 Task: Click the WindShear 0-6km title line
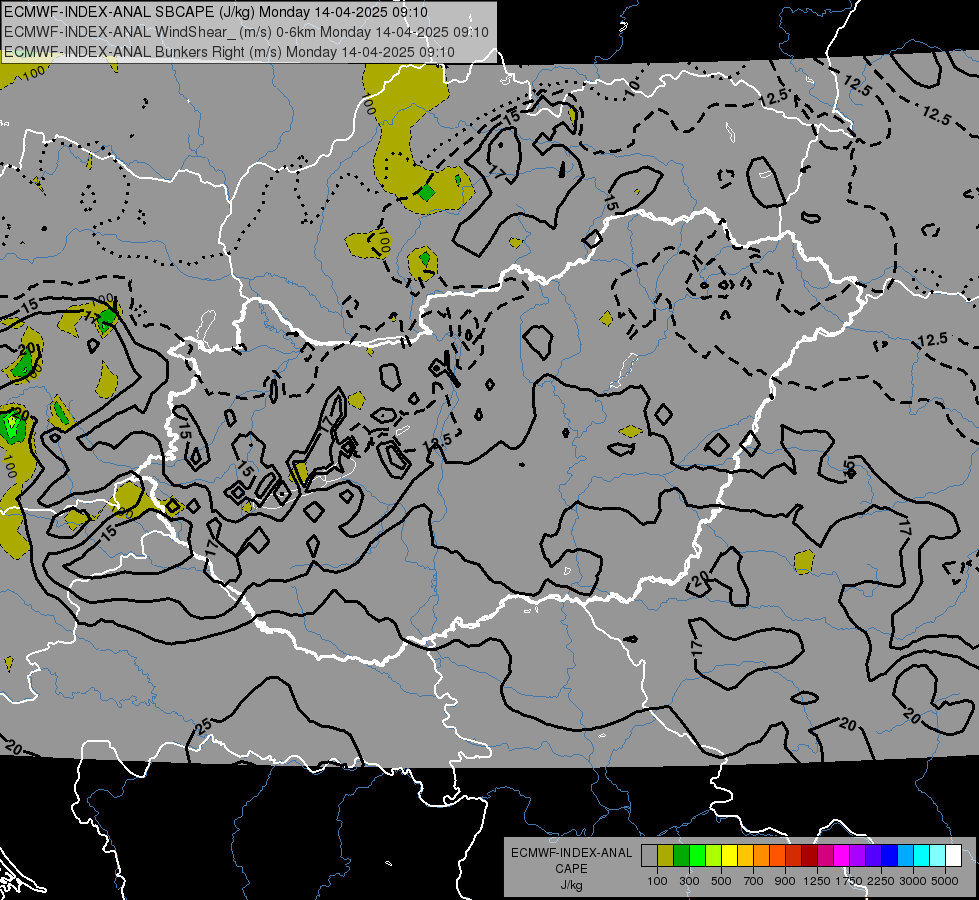pyautogui.click(x=246, y=32)
